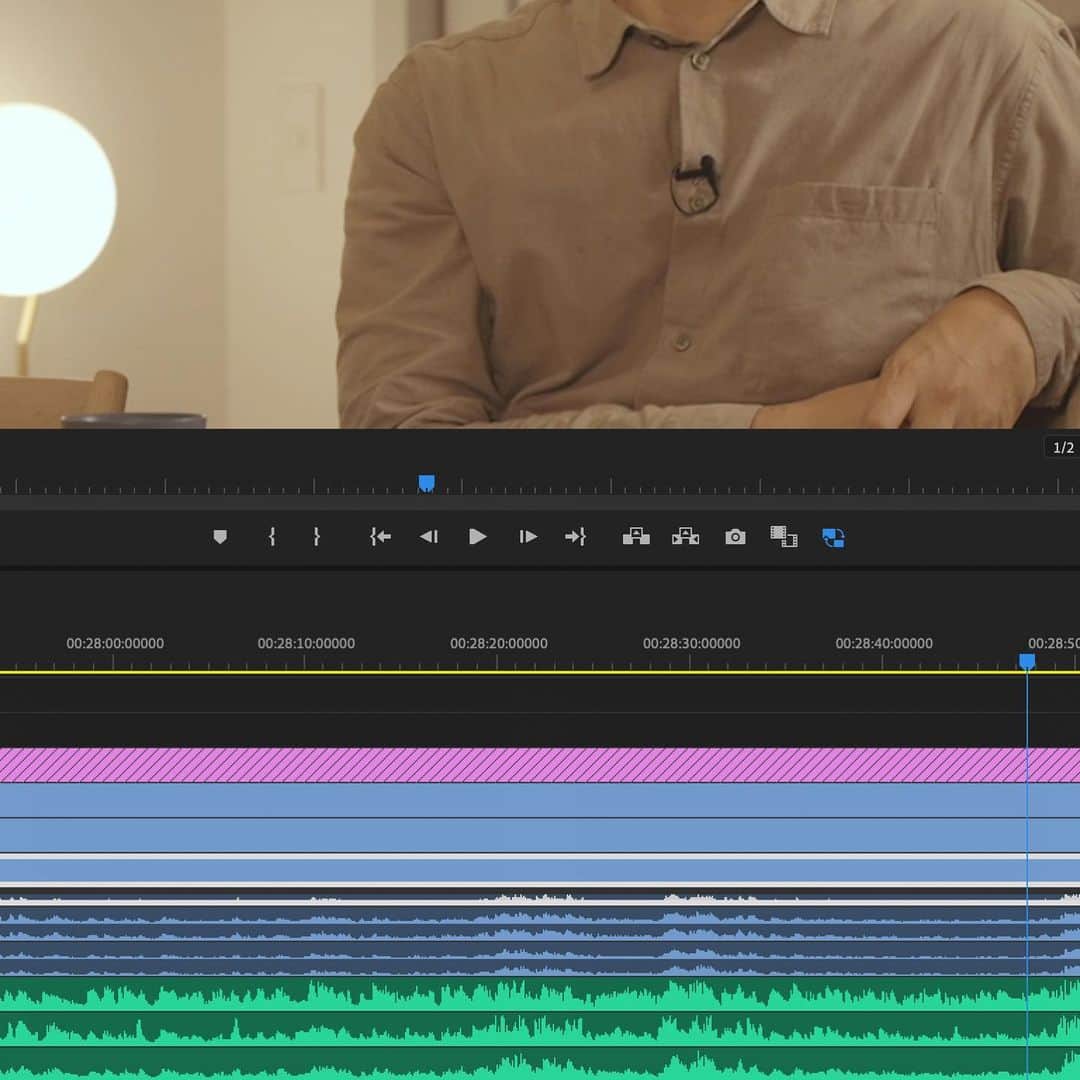Image resolution: width=1080 pixels, height=1080 pixels.
Task: Click the 00:28:40:00000 timecode on ruler
Action: [x=884, y=643]
